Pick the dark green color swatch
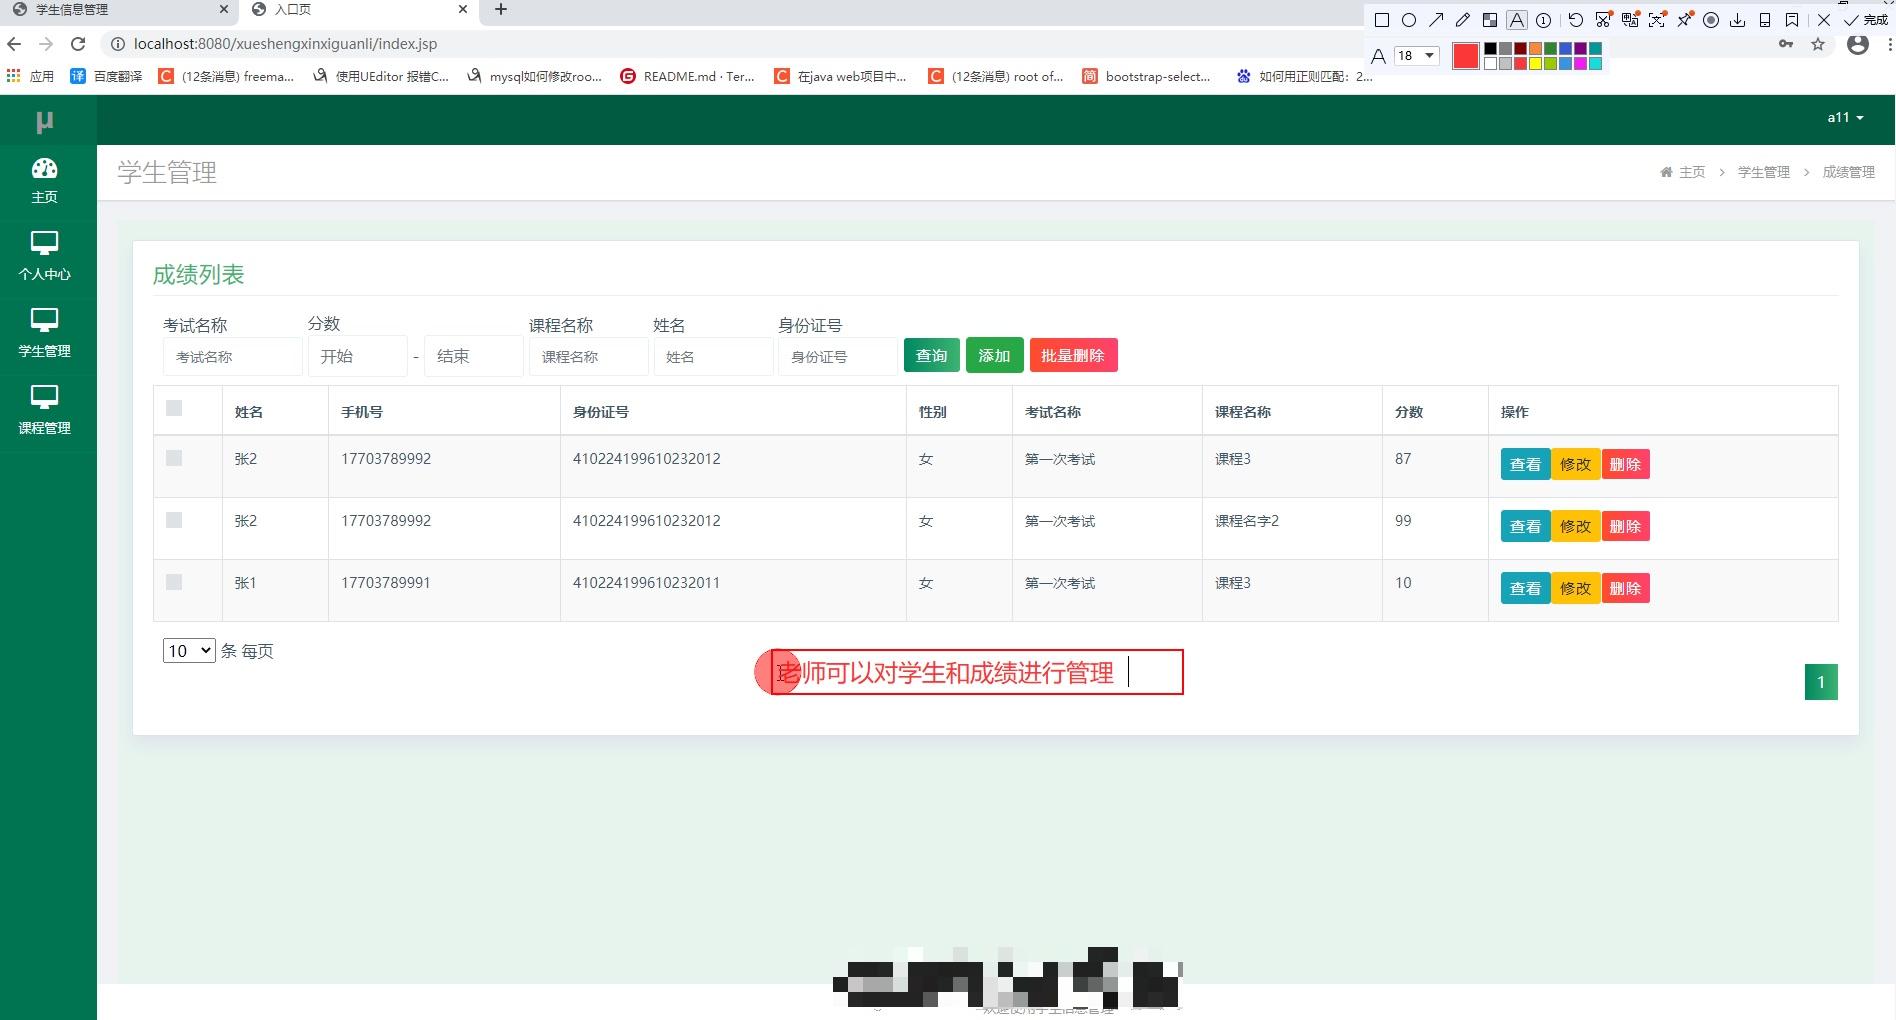Image resolution: width=1896 pixels, height=1020 pixels. tap(1550, 48)
